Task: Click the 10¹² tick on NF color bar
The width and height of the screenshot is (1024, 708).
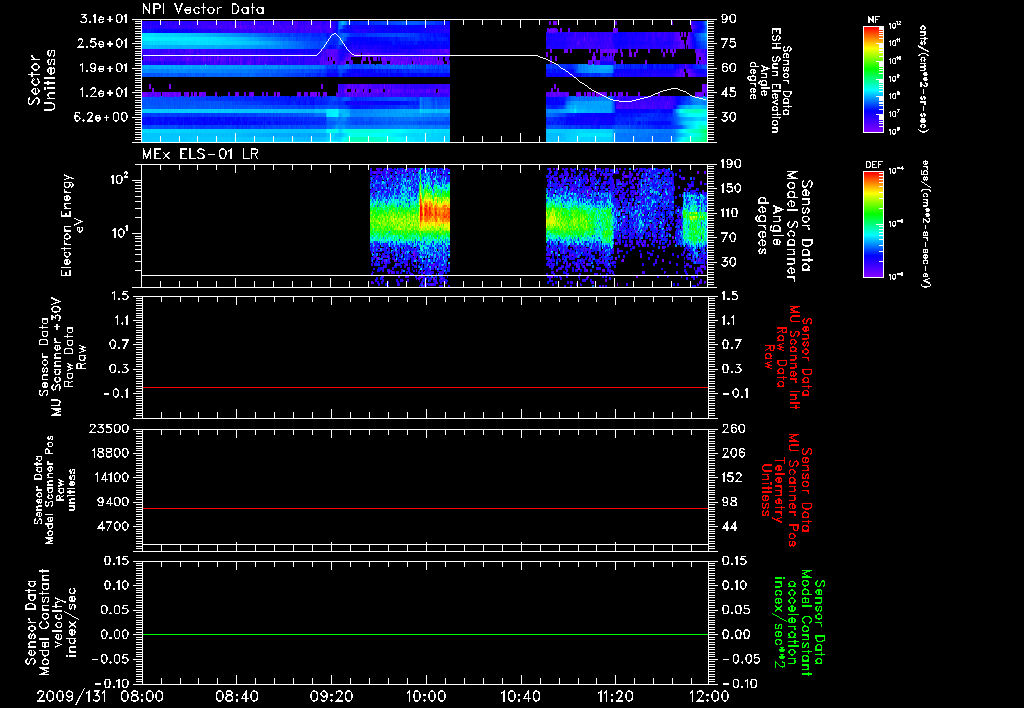Action: pyautogui.click(x=895, y=27)
